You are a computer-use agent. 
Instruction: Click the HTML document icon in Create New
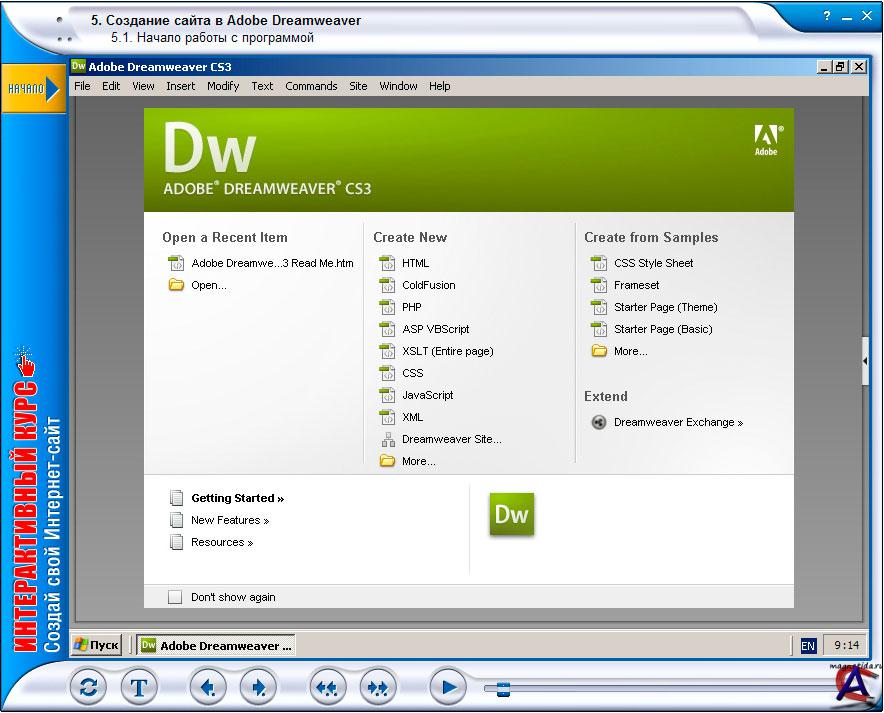pos(387,263)
